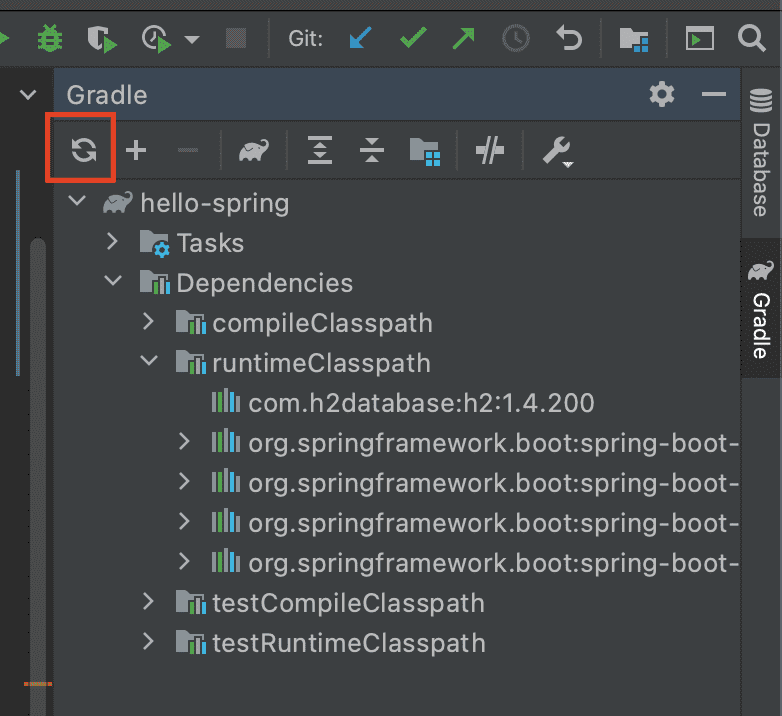Select the Dependencies tree label
The height and width of the screenshot is (716, 782).
click(265, 283)
